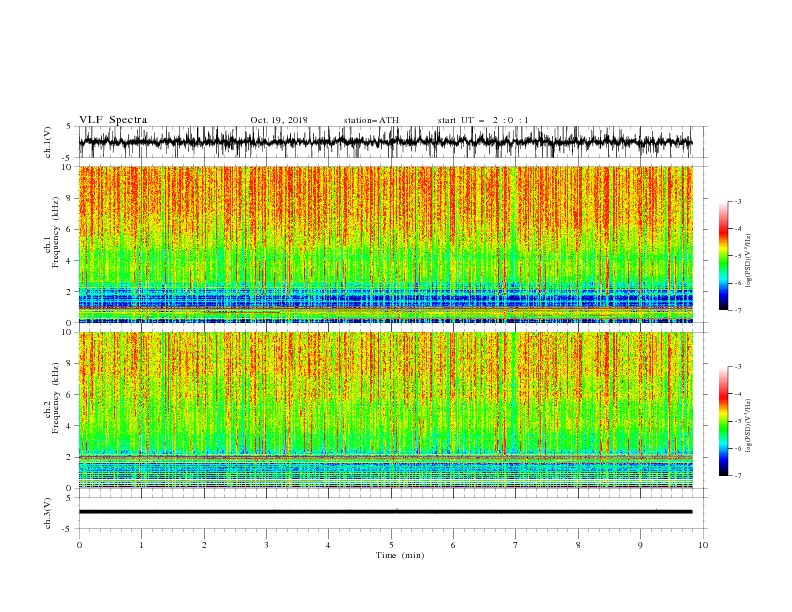792x612 pixels.
Task: Click the "start UT = 2 :0 :1" text
Action: tap(483, 120)
